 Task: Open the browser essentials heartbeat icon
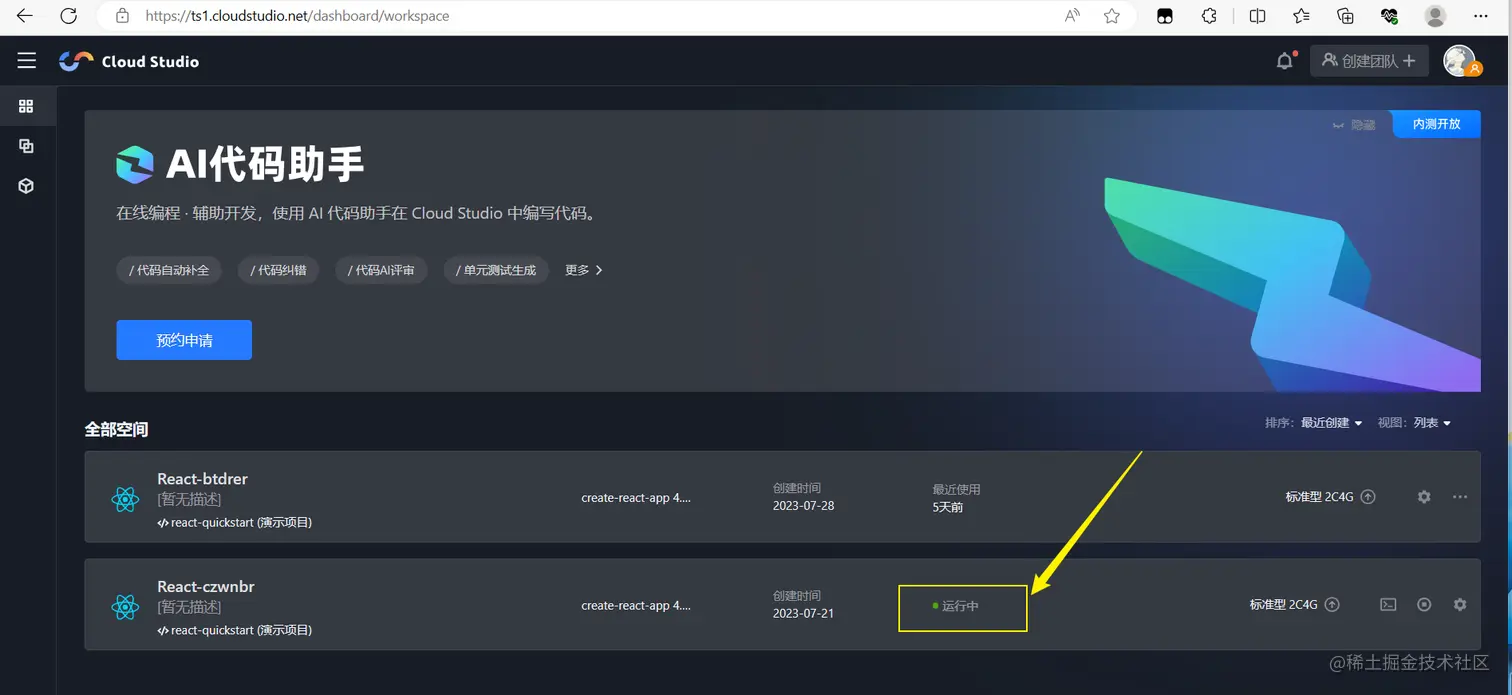pos(1389,16)
